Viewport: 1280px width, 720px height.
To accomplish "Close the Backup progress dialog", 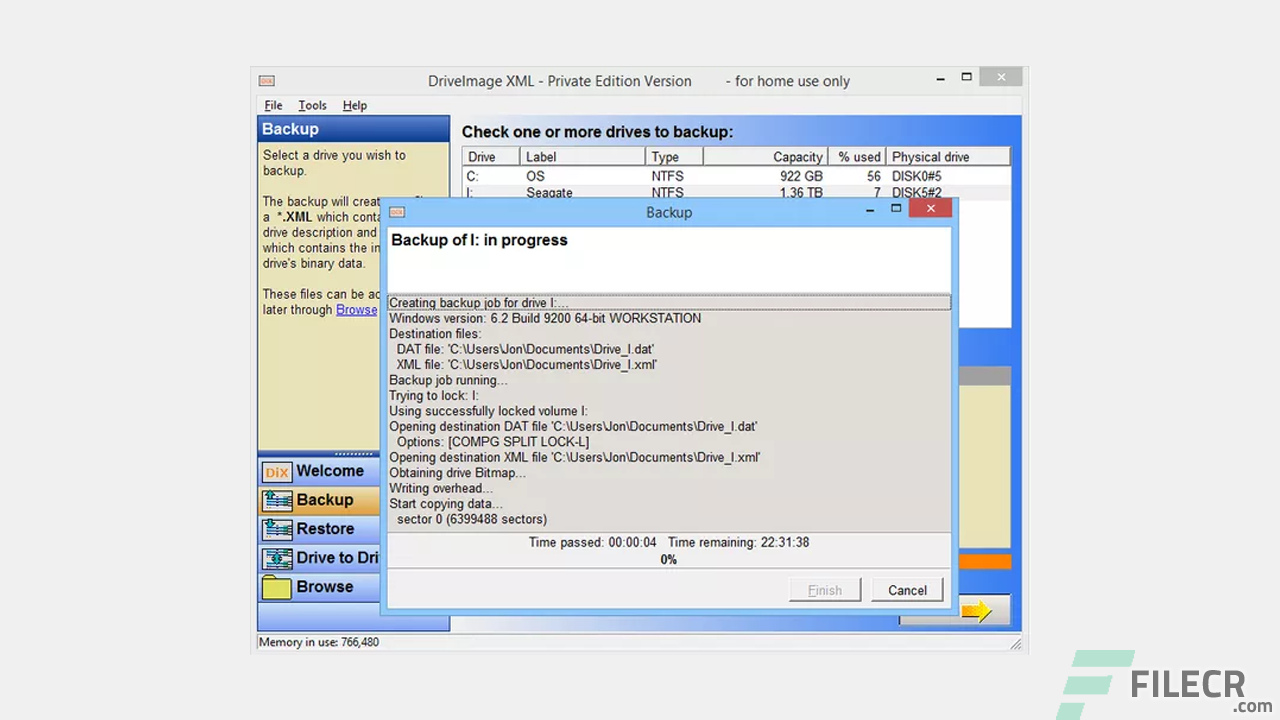I will point(930,209).
